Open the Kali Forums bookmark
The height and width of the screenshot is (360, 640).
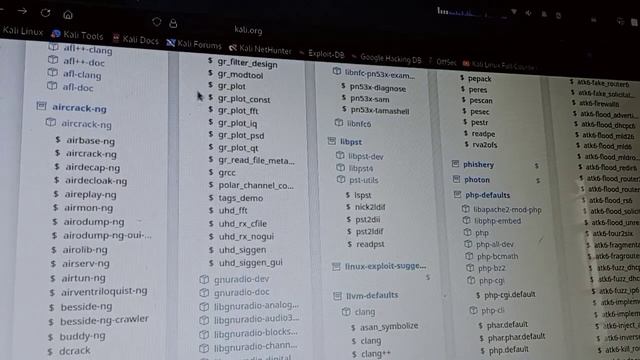(x=194, y=44)
